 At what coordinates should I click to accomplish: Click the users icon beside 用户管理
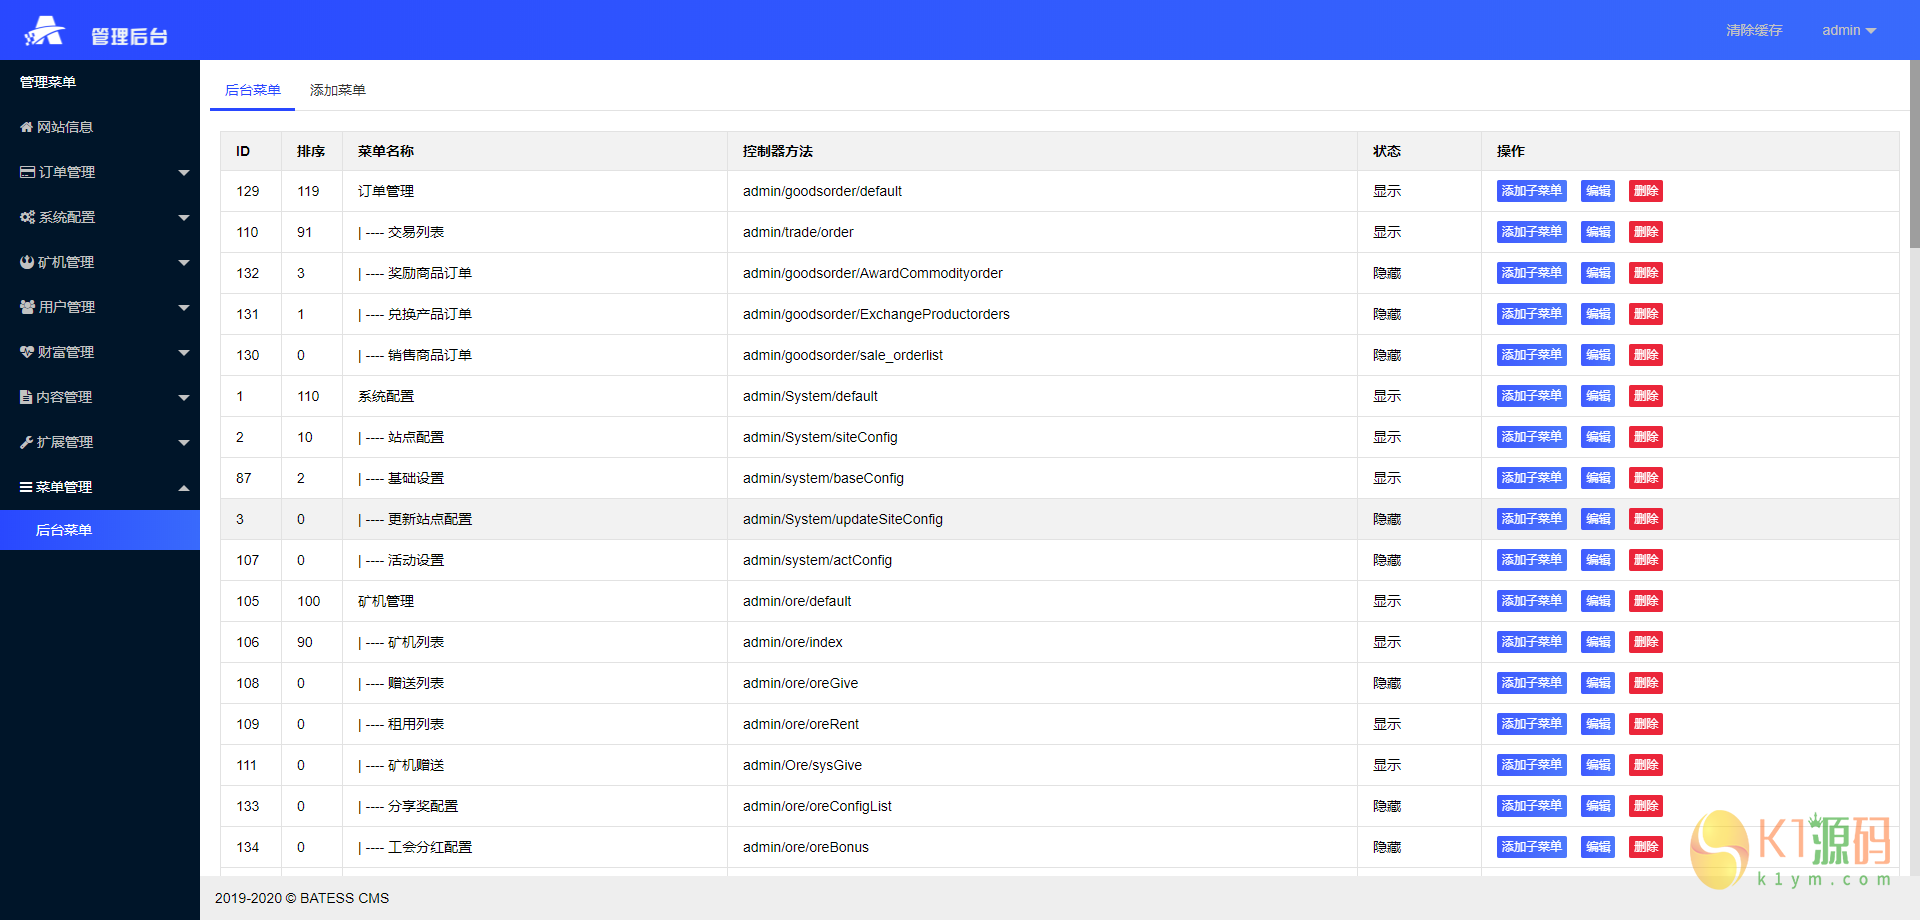(28, 307)
